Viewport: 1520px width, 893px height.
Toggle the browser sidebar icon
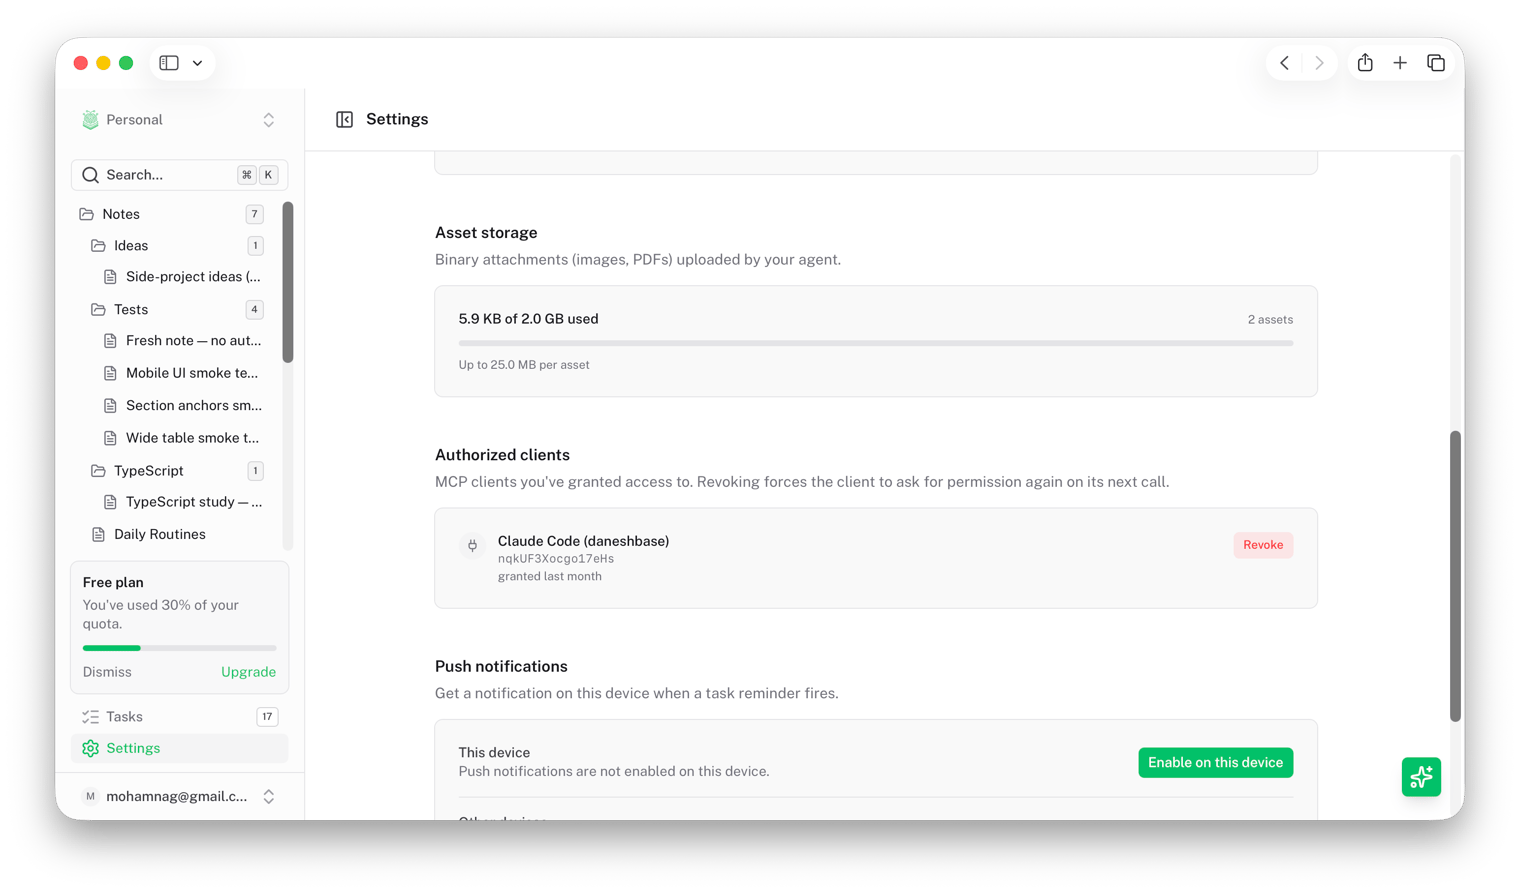[x=169, y=63]
